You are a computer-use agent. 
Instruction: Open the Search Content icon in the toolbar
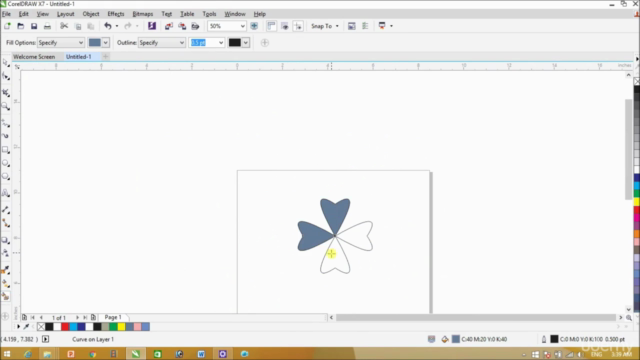click(152, 26)
